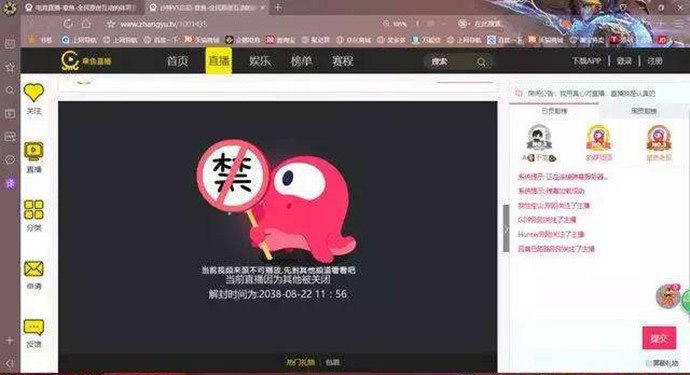Viewport: 690px width, 375px height.
Task: Click the refresh icon beside the address bar
Action: pos(68,24)
